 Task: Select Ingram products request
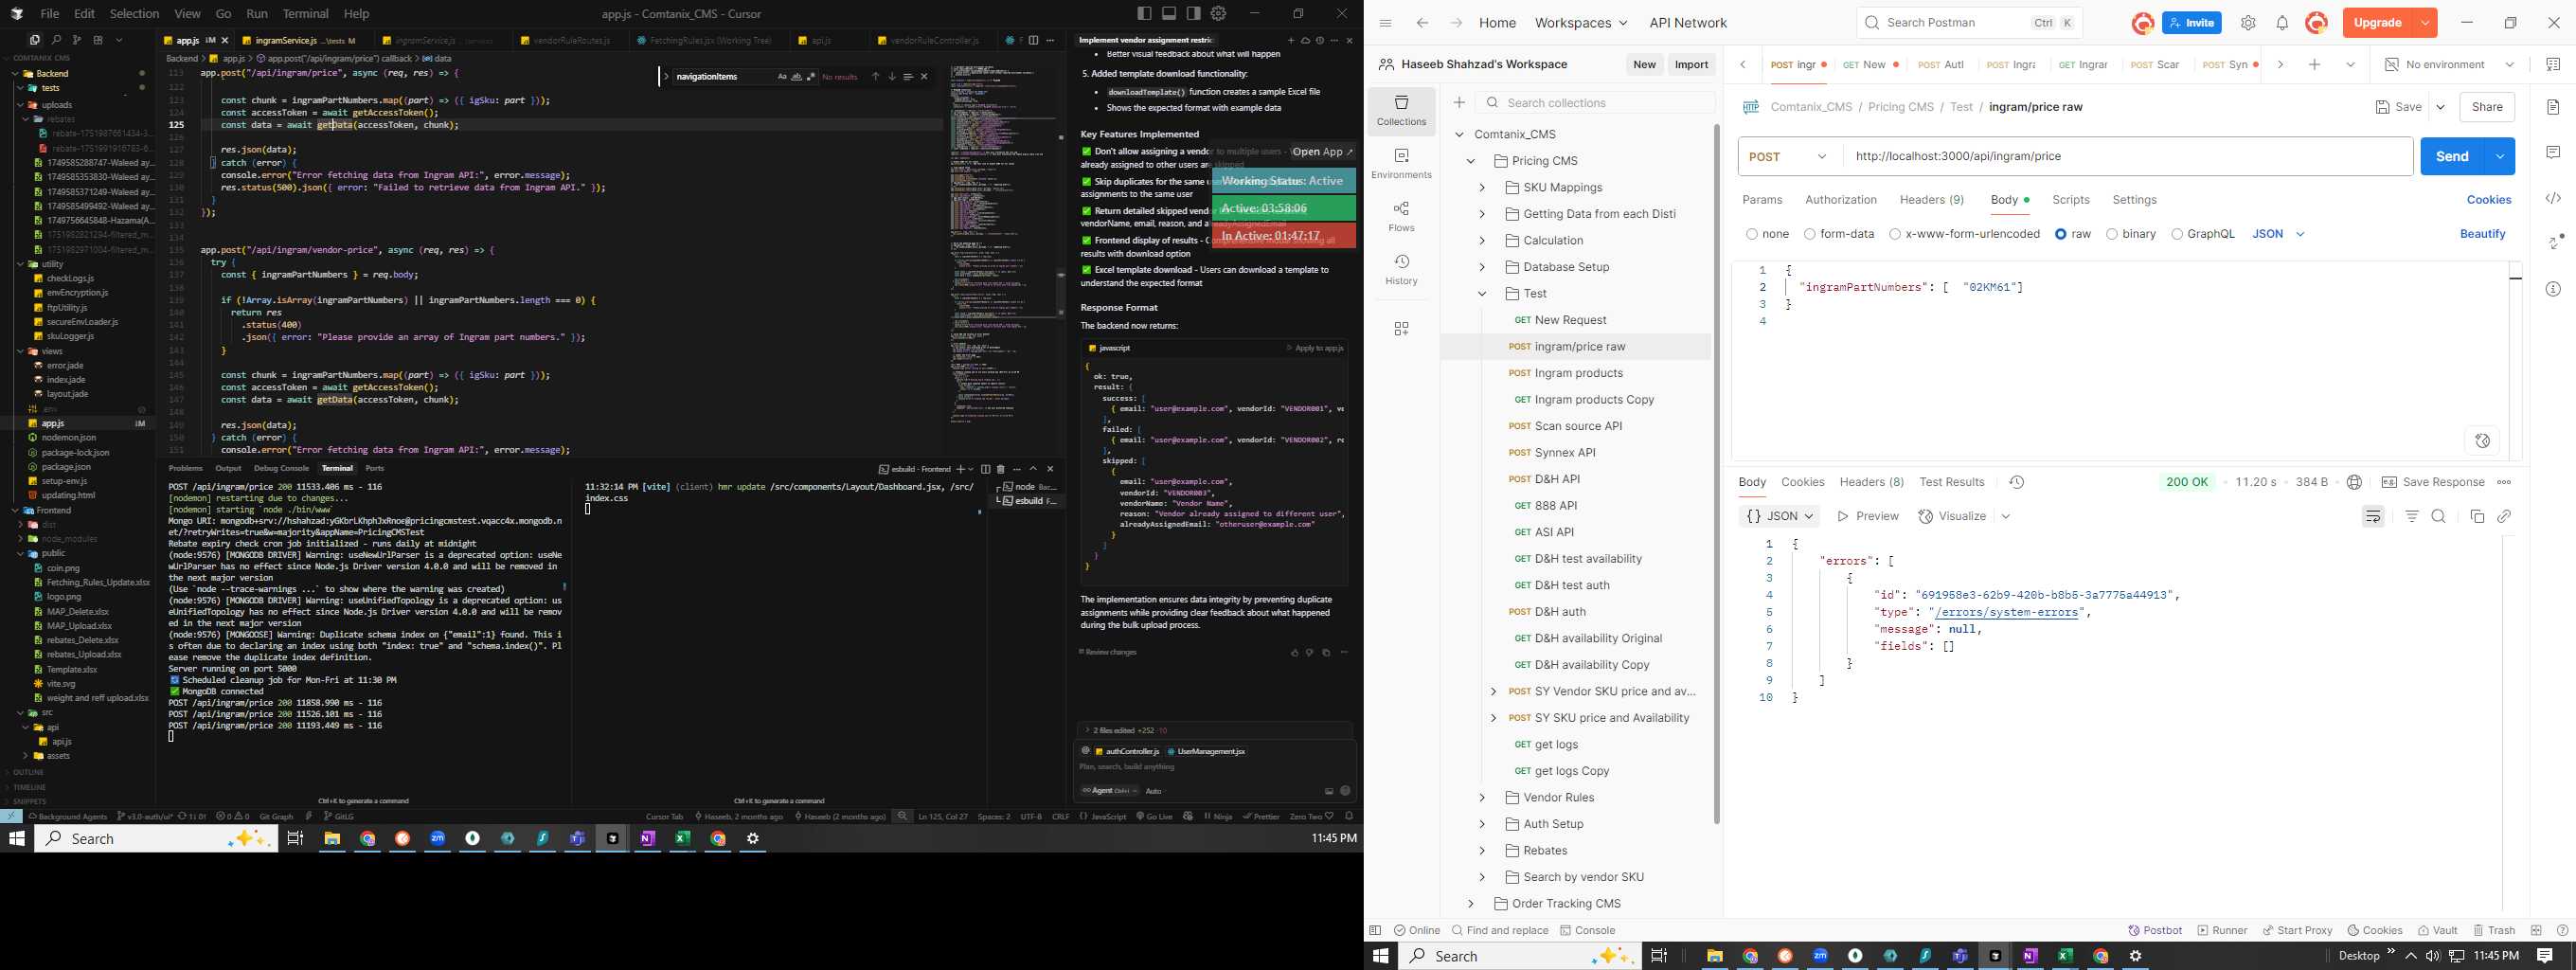[x=1578, y=373]
